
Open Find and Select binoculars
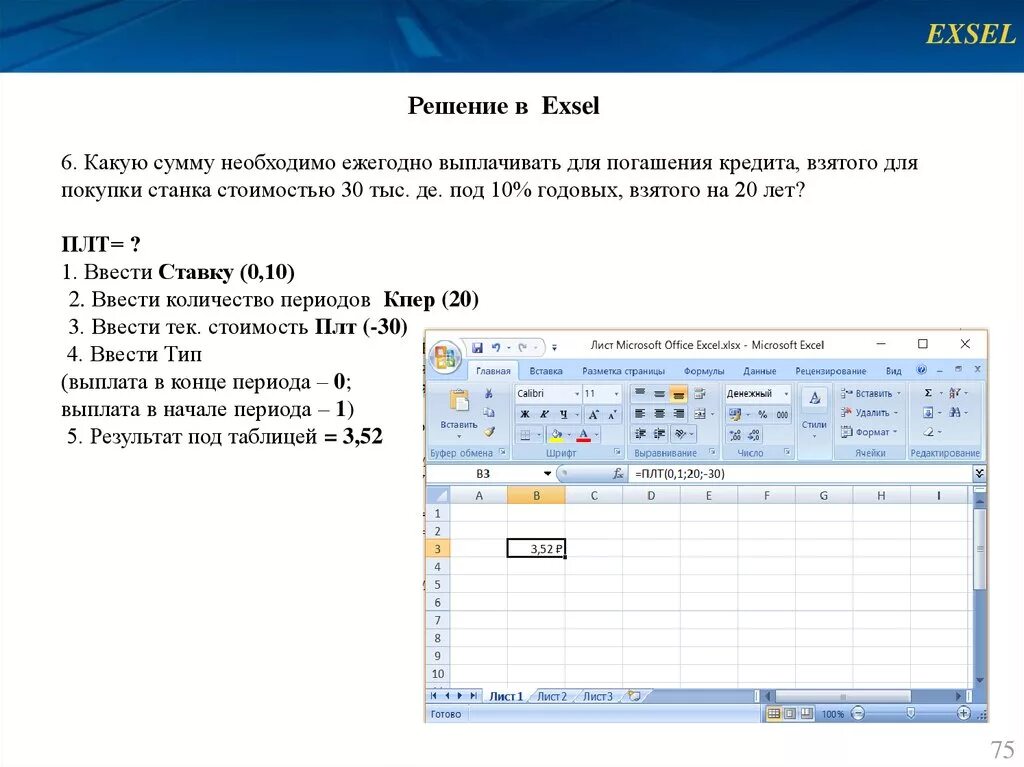(955, 412)
